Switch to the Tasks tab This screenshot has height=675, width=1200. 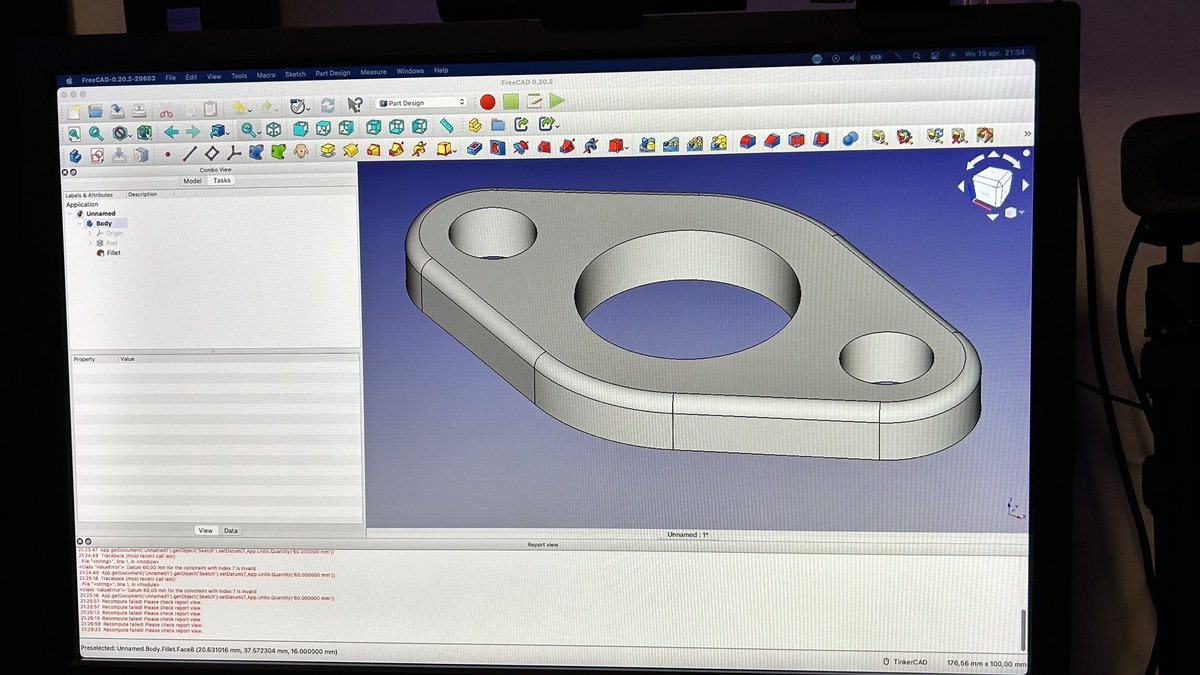(x=222, y=180)
